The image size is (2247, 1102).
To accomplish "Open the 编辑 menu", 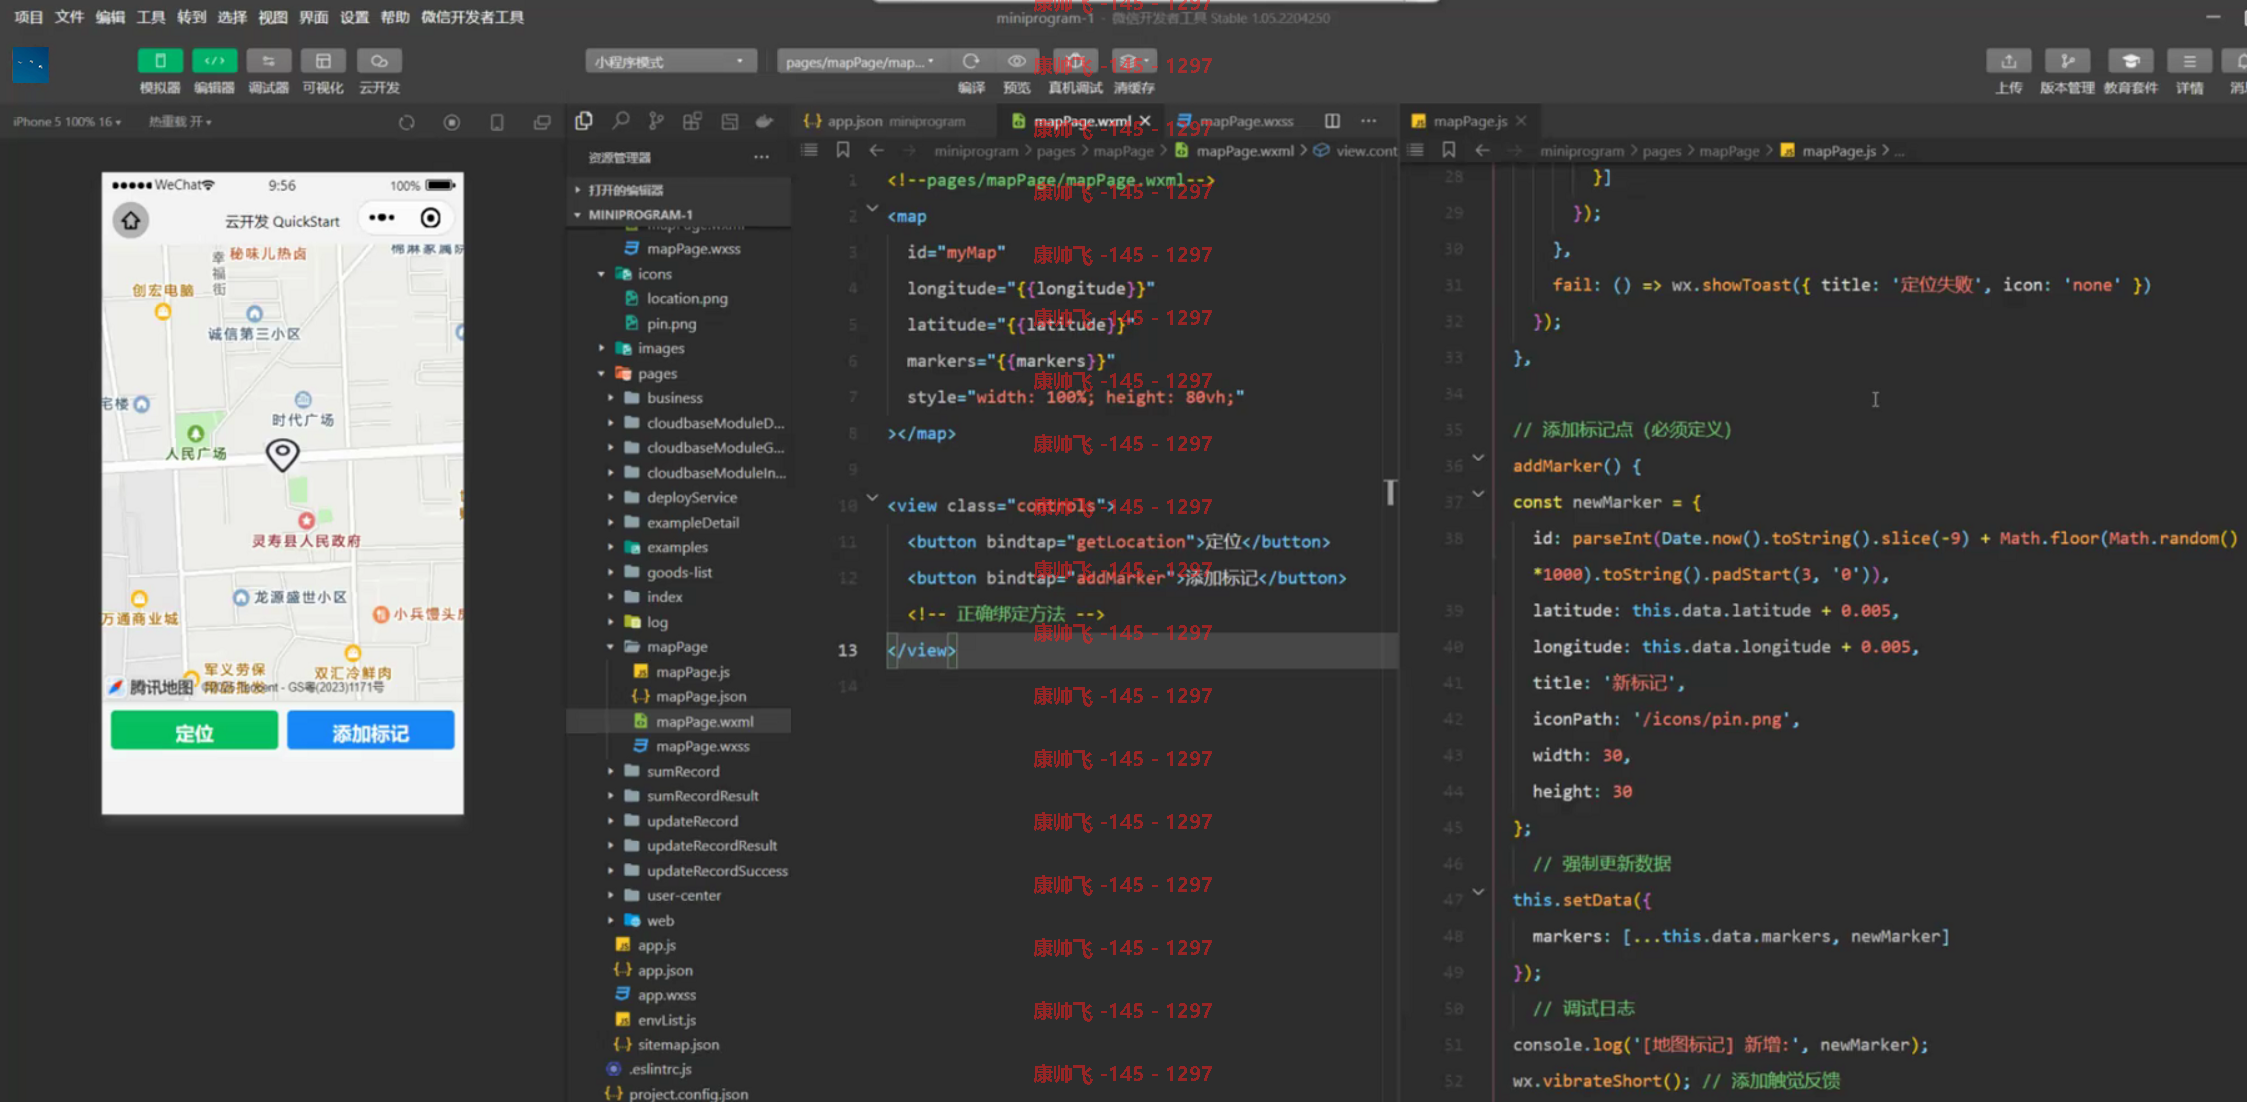I will pos(110,17).
